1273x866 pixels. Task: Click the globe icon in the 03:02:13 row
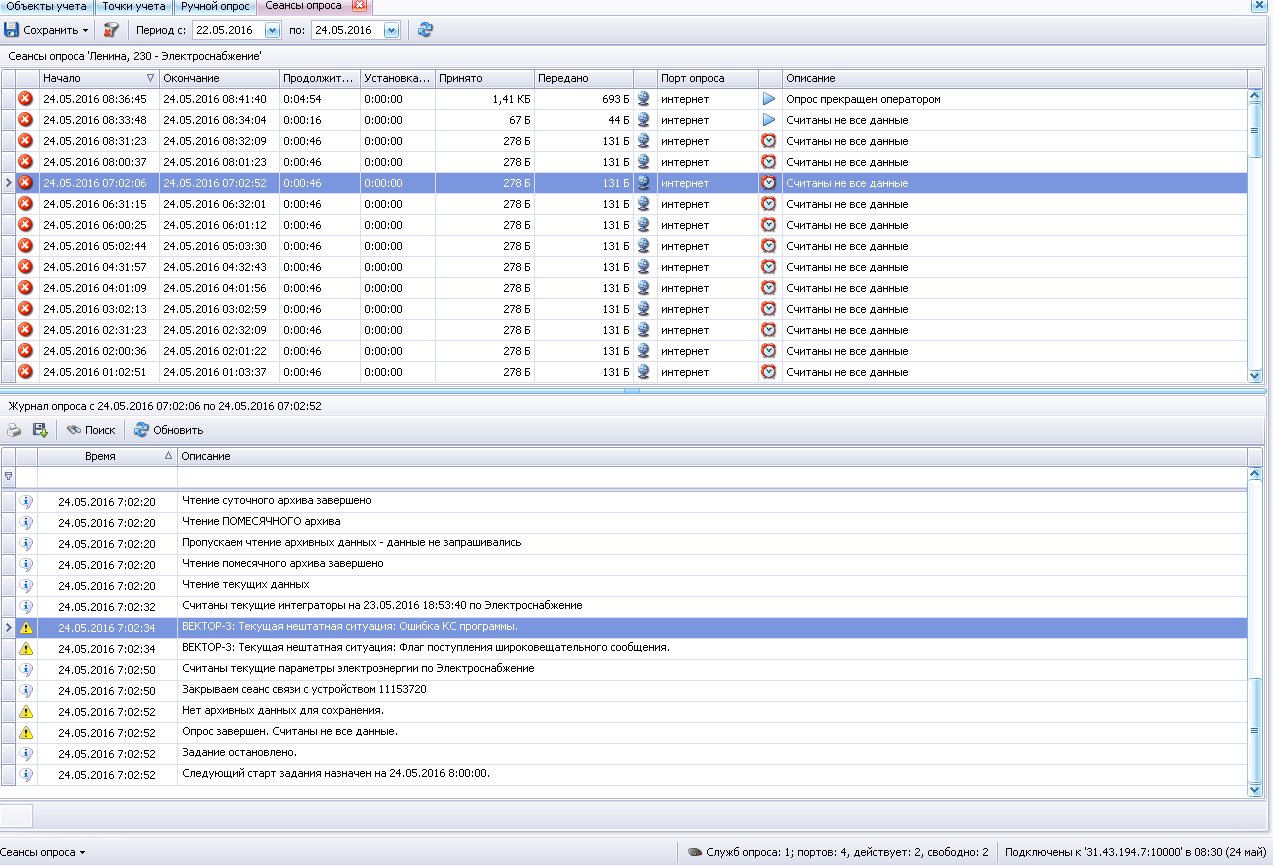(x=644, y=309)
